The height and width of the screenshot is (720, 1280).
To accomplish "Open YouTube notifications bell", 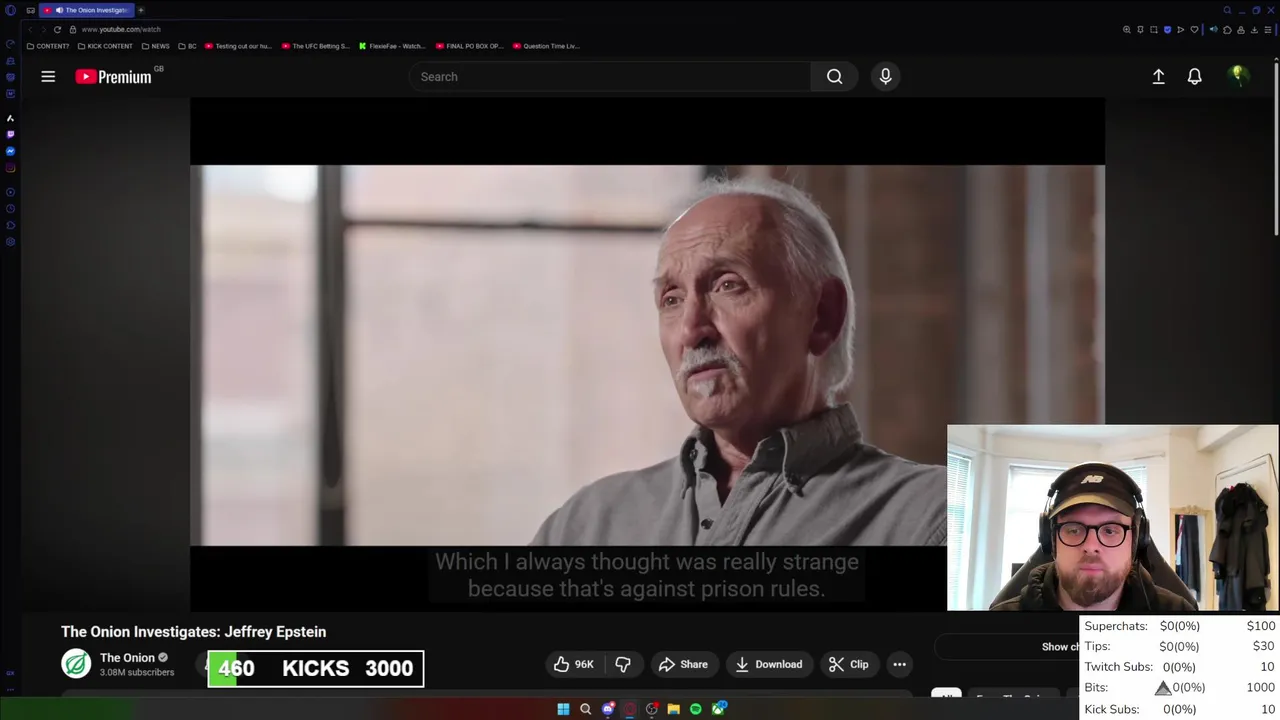I will coord(1194,76).
